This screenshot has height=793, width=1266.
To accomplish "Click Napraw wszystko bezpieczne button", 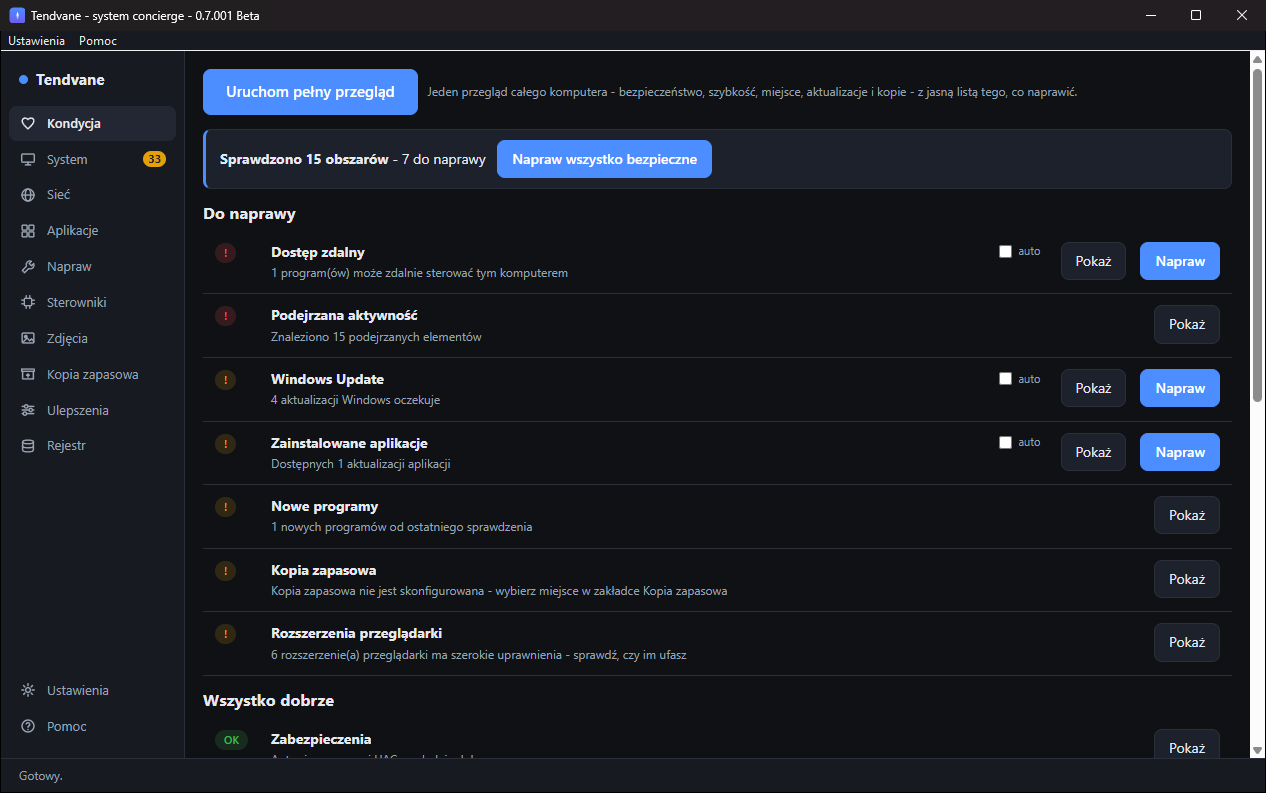I will point(604,159).
